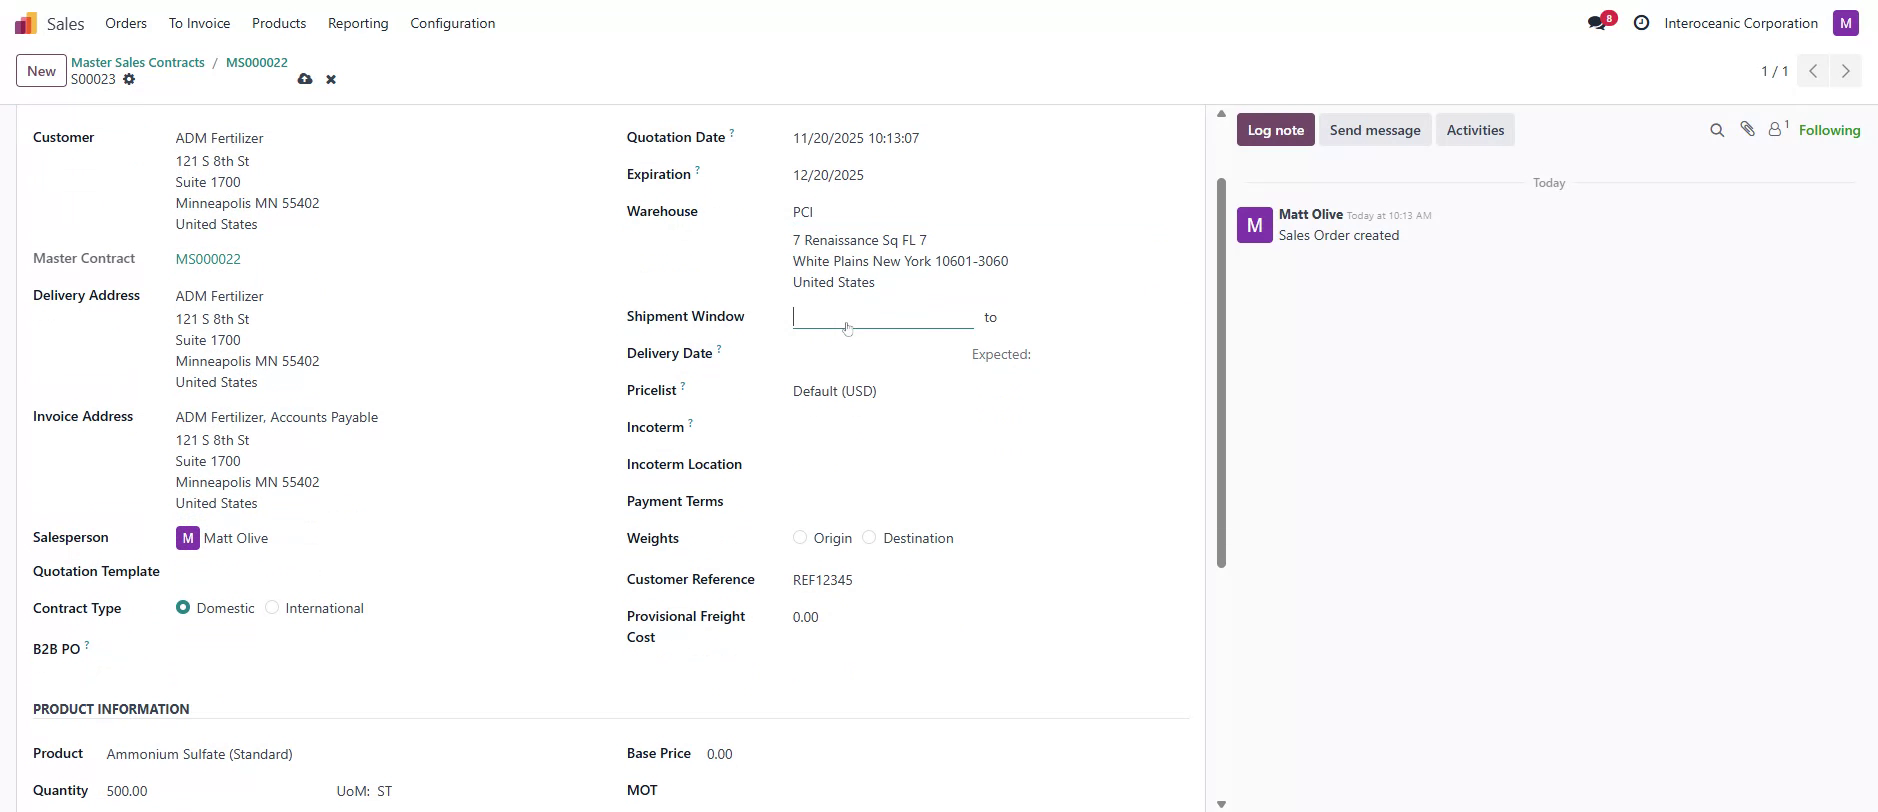Show Quotation Date help tooltip
This screenshot has height=812, width=1878.
tap(732, 133)
